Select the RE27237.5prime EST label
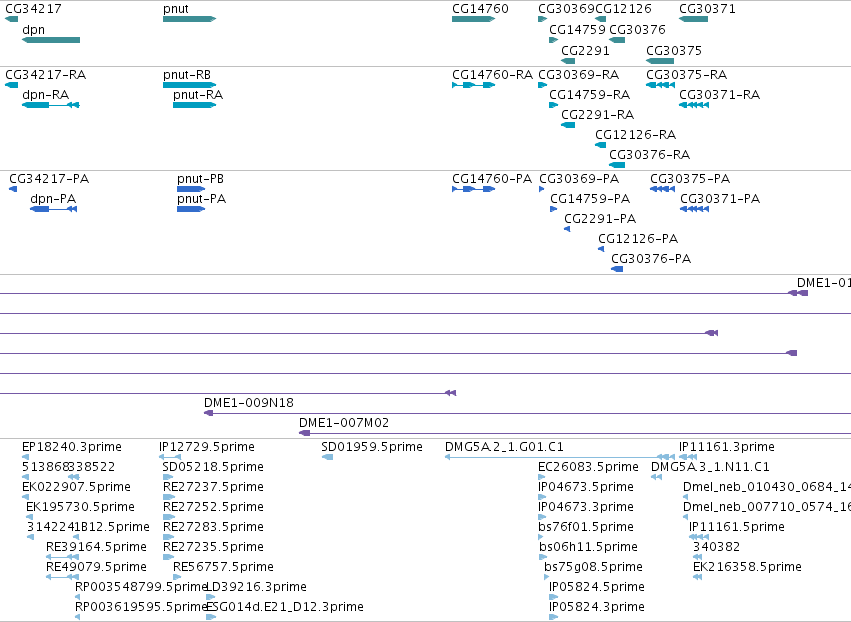This screenshot has height=622, width=851. (x=213, y=487)
